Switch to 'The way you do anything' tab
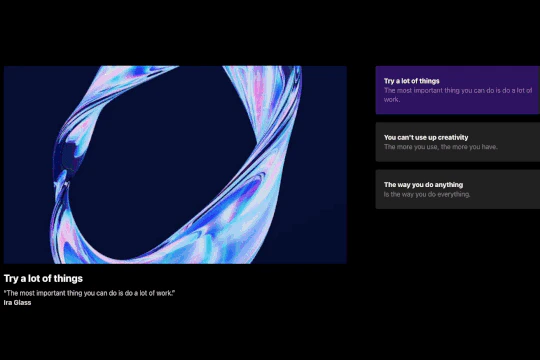The image size is (540, 360). [458, 189]
